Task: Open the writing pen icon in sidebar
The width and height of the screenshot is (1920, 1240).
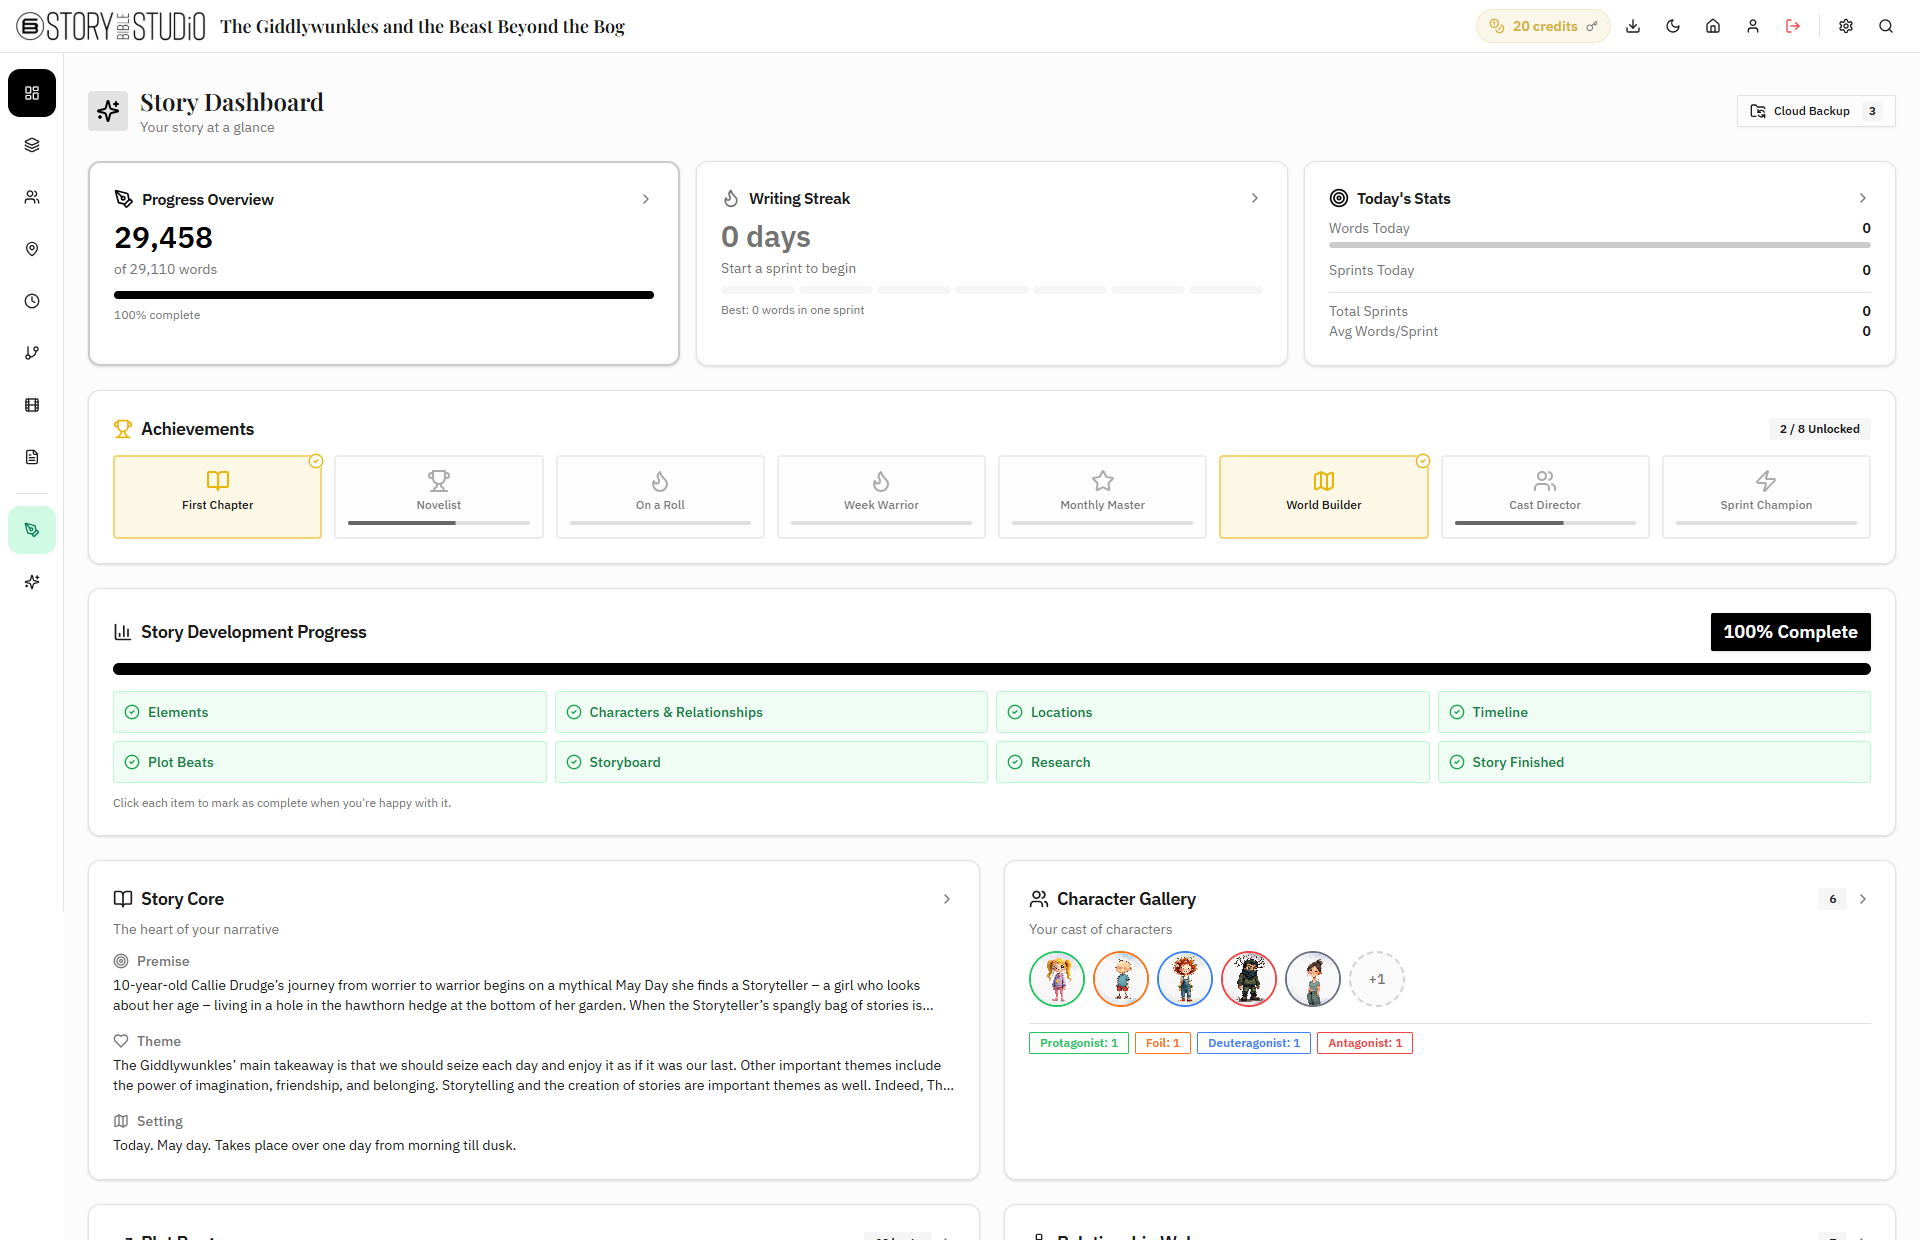Action: [32, 530]
